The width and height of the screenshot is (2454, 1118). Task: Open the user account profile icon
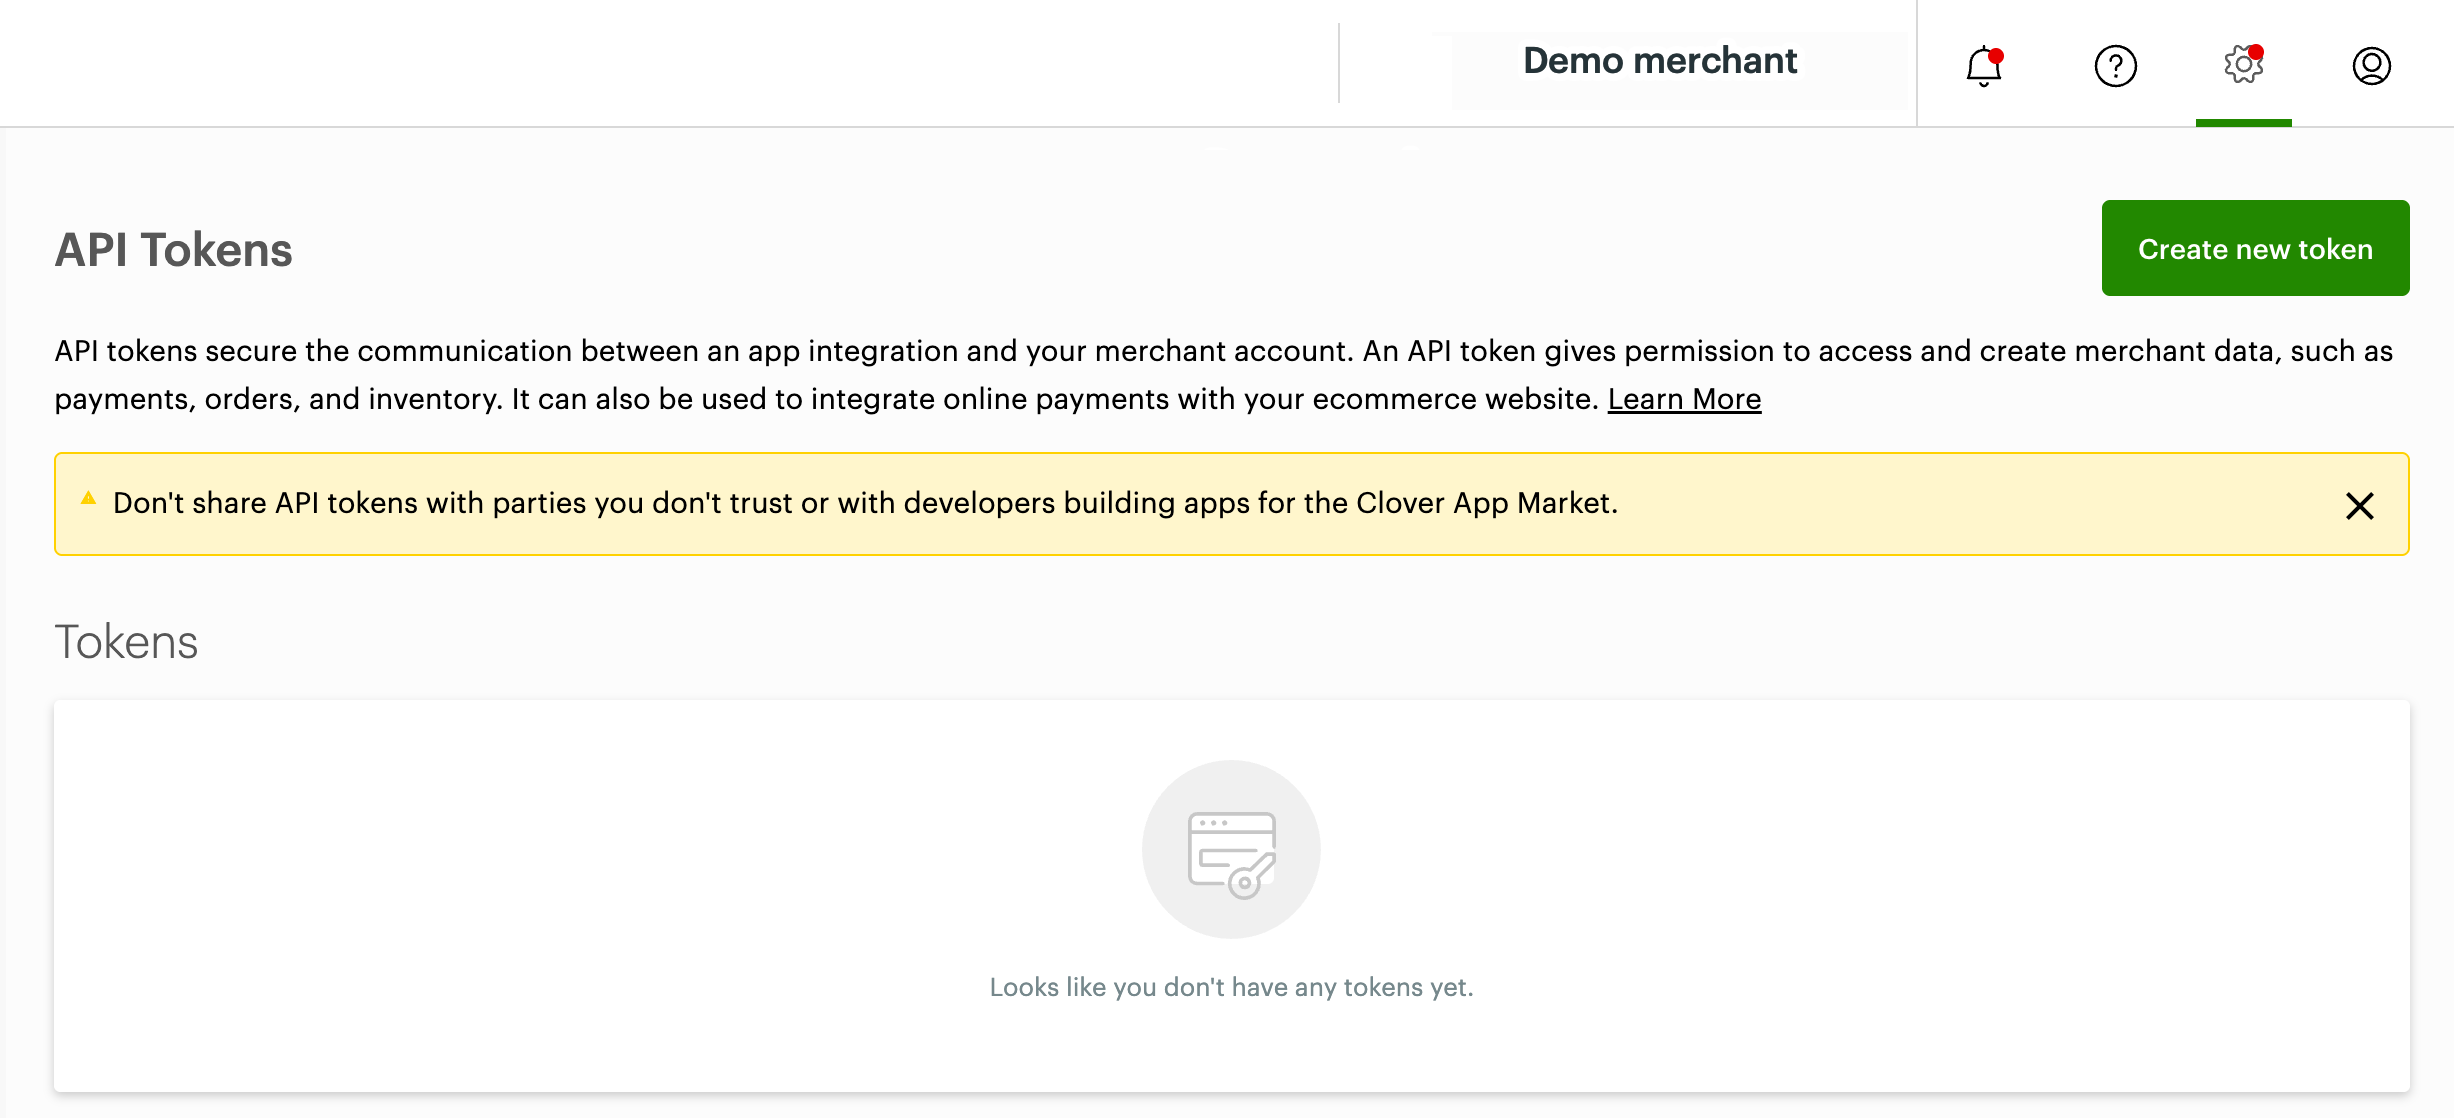pyautogui.click(x=2371, y=66)
